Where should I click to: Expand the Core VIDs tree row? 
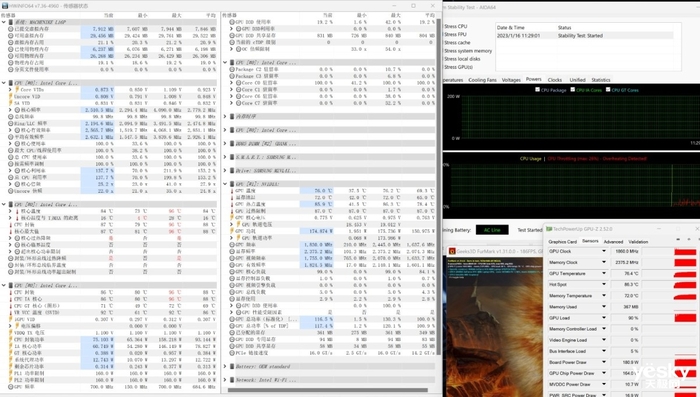click(x=10, y=90)
